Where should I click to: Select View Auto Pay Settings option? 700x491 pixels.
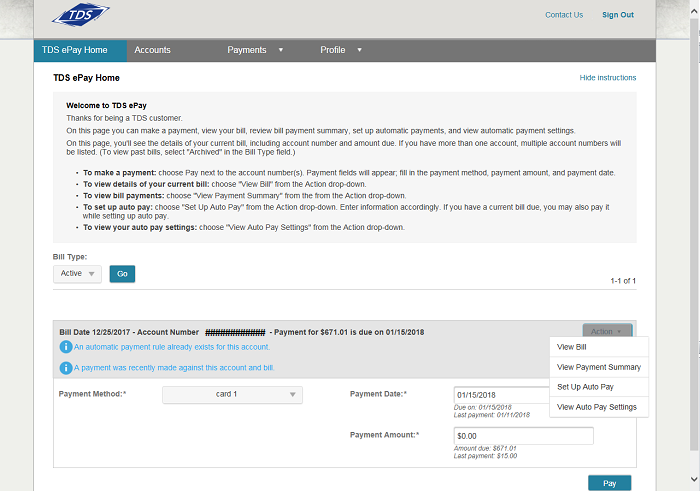[599, 407]
